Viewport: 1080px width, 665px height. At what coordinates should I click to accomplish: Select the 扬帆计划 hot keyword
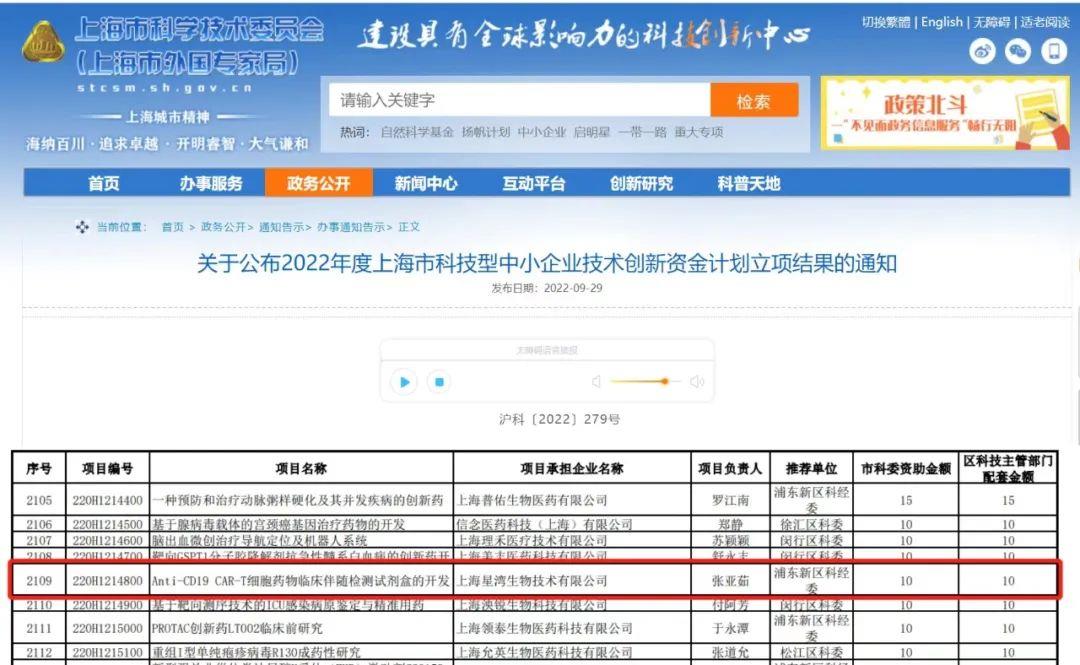coord(486,132)
